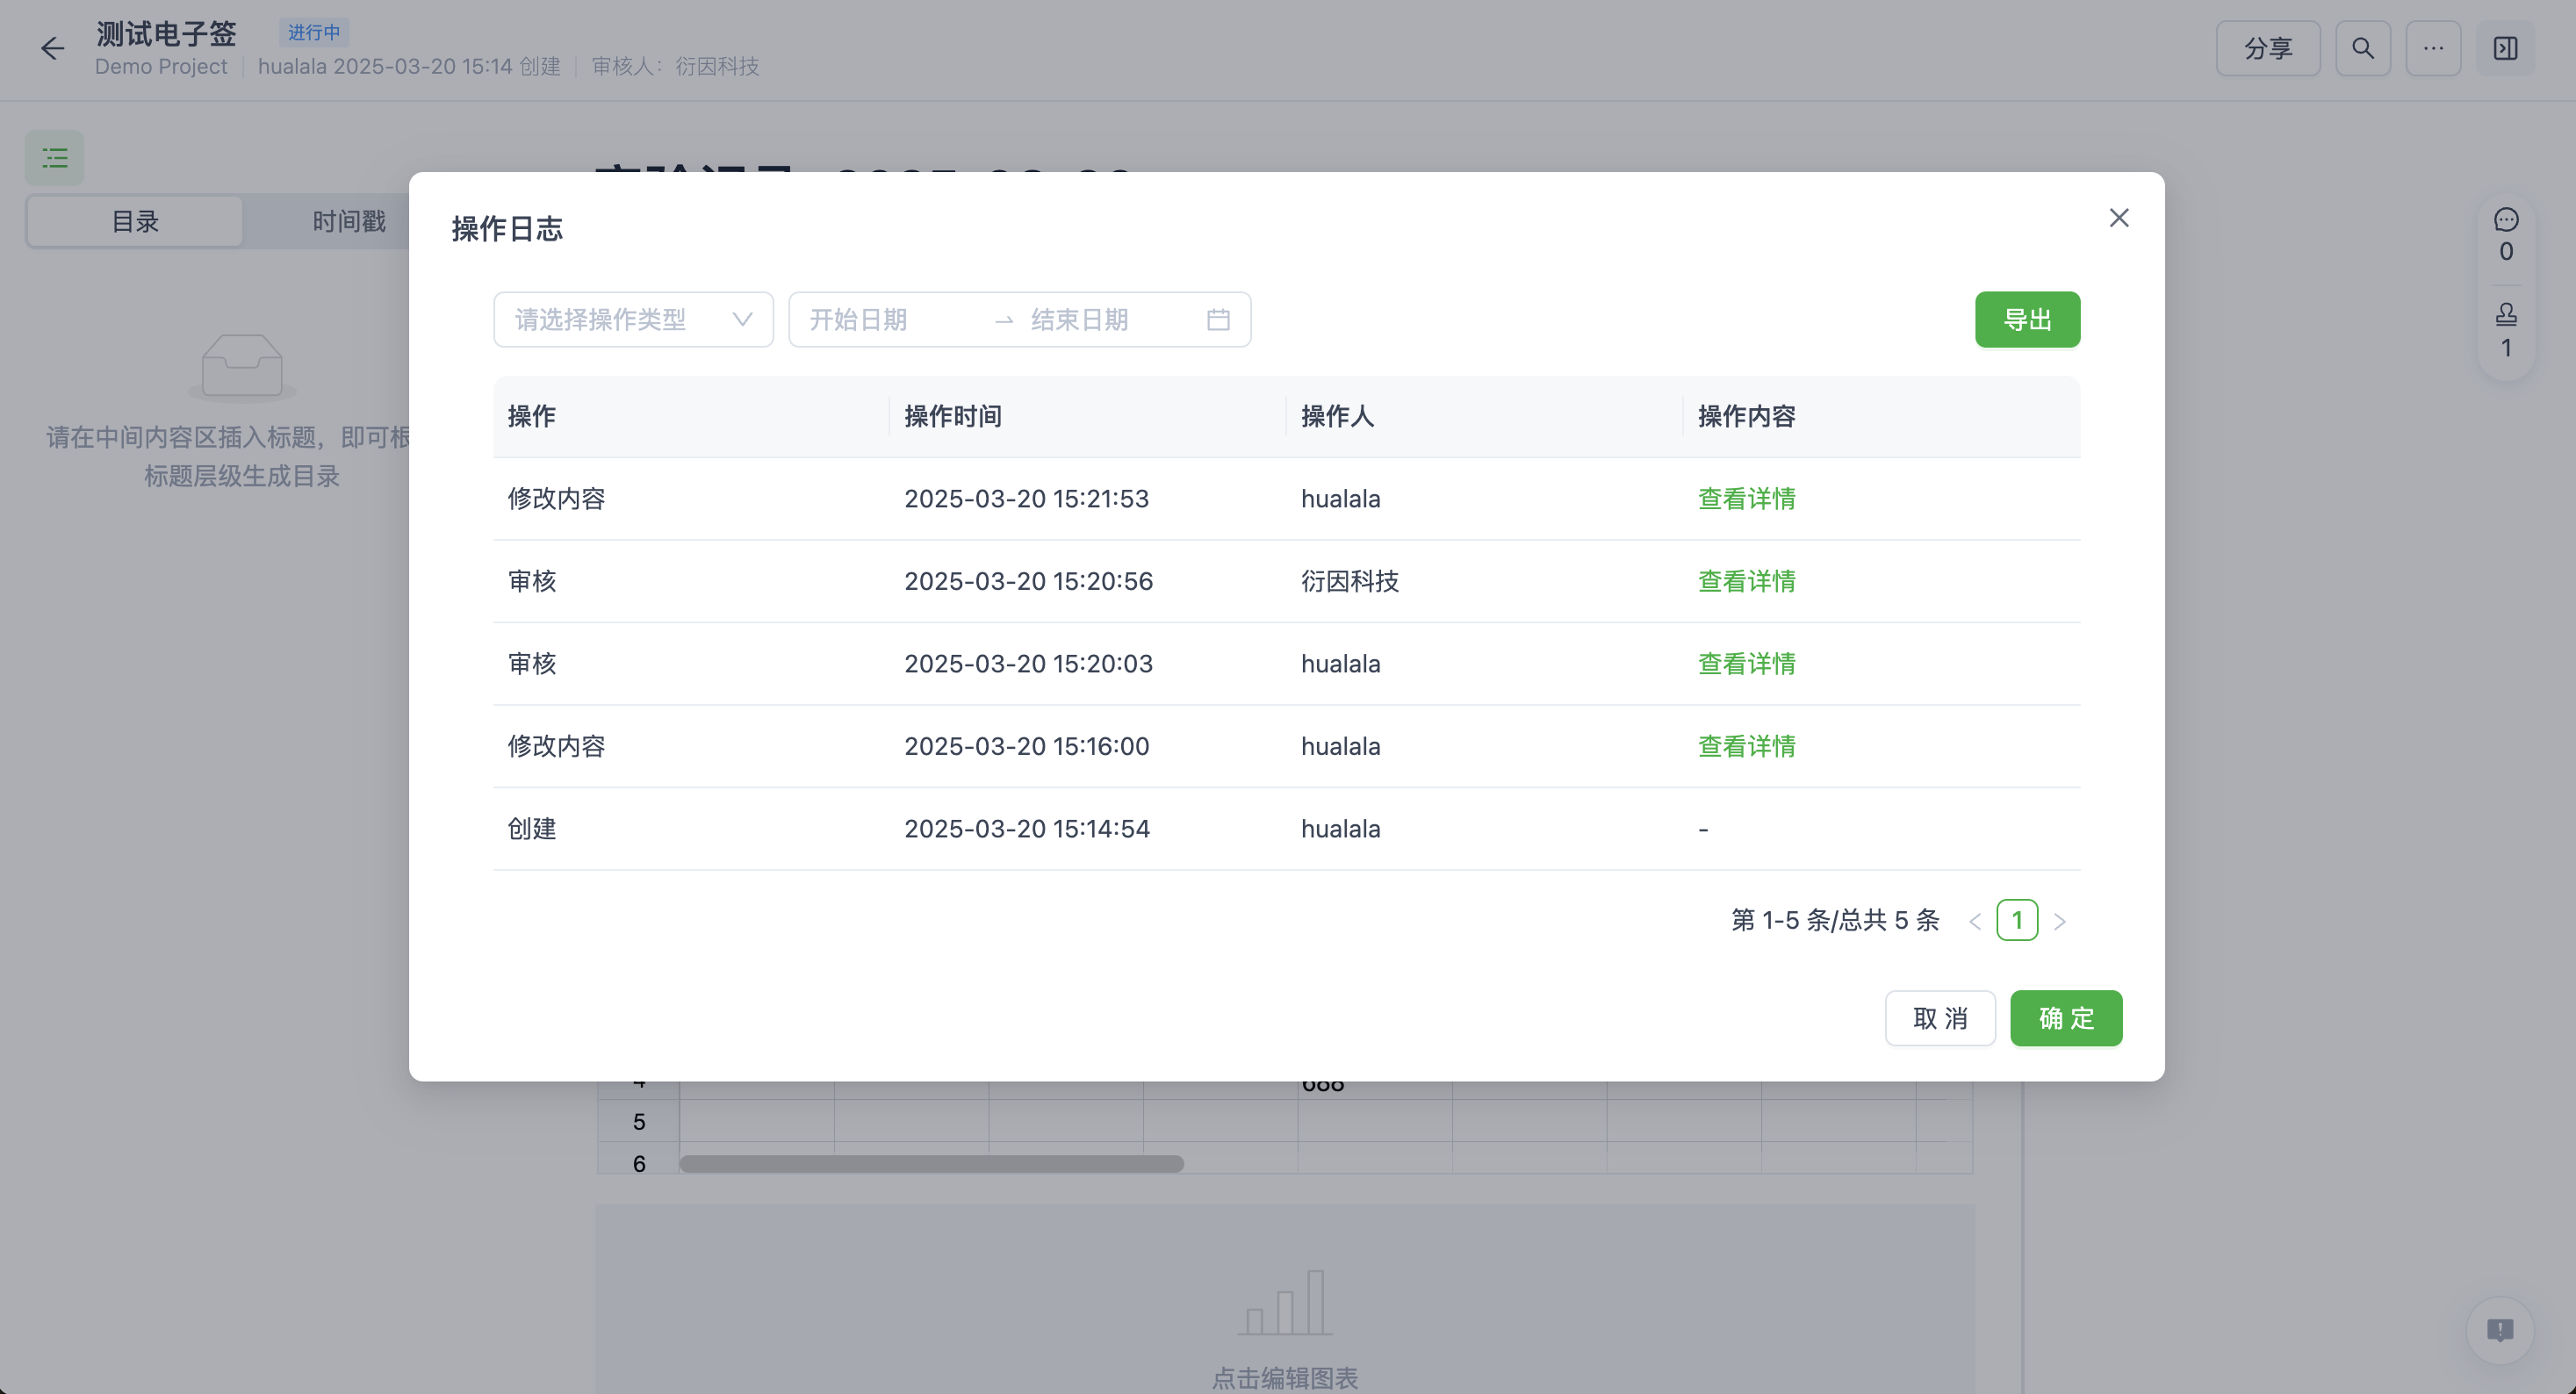Image resolution: width=2576 pixels, height=1394 pixels.
Task: Switch to the 时间戳 tab
Action: 348,221
